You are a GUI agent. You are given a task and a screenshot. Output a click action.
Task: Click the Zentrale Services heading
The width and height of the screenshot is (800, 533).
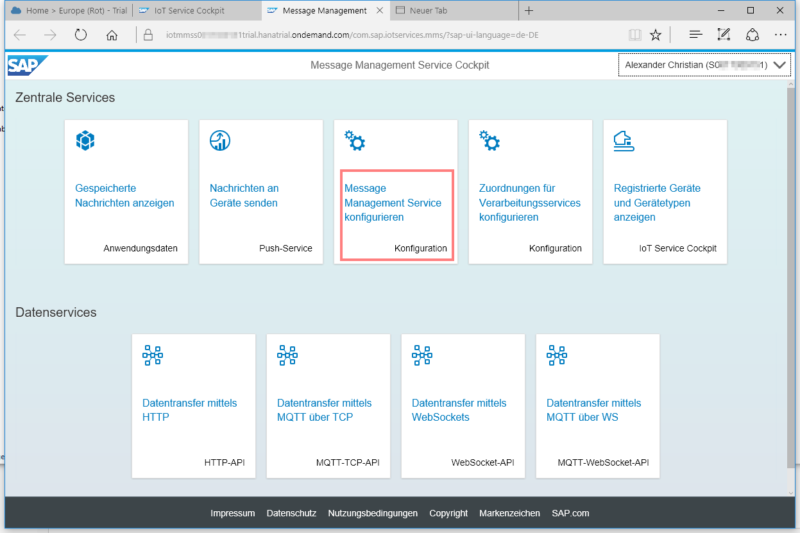[x=65, y=97]
